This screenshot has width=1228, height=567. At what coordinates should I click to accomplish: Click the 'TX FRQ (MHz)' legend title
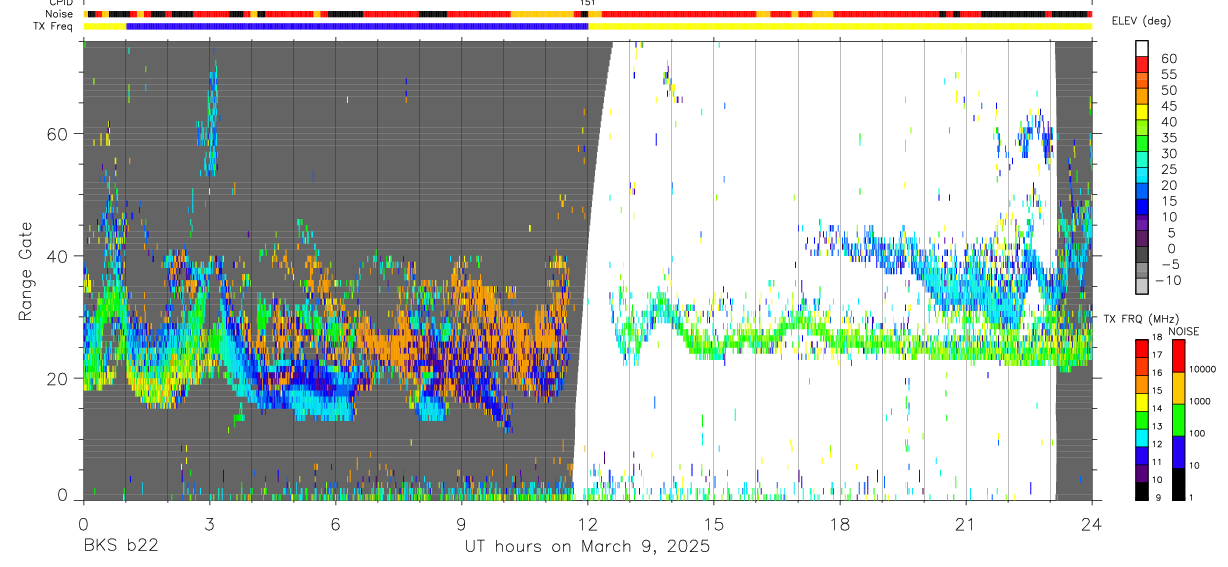pyautogui.click(x=1140, y=319)
